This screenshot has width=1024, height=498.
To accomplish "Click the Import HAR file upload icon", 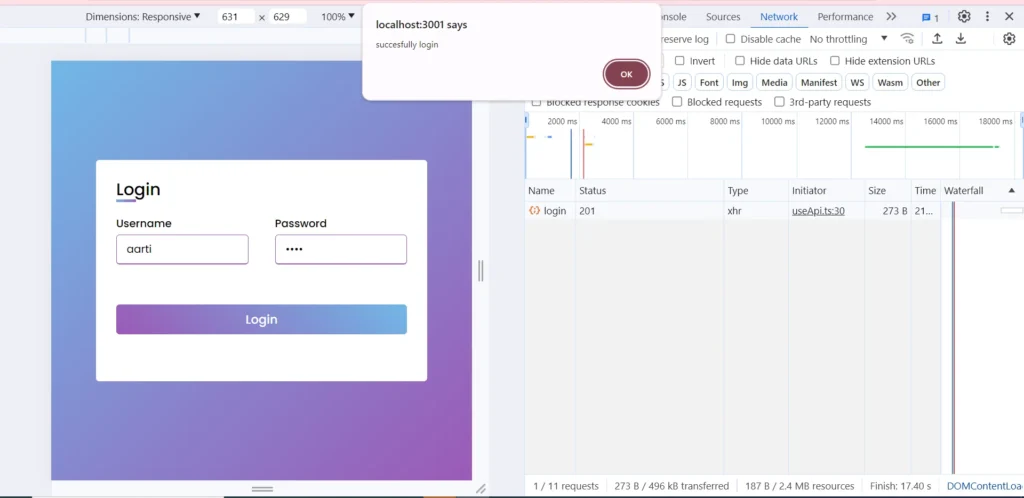I will [937, 39].
